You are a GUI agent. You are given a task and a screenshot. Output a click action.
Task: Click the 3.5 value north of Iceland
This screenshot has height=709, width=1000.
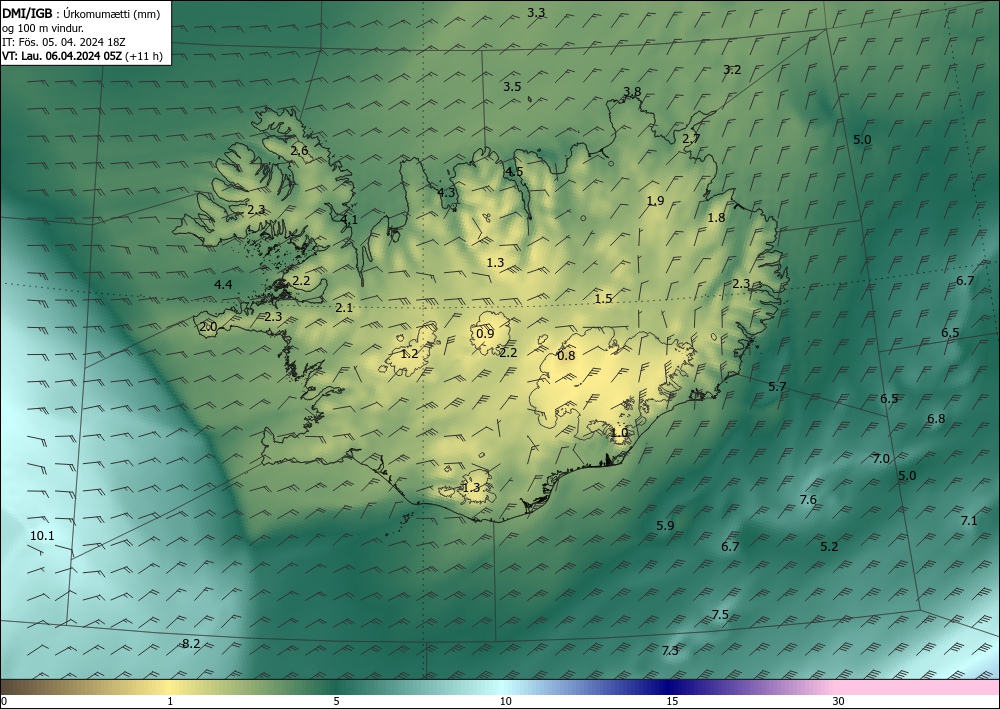[x=512, y=87]
